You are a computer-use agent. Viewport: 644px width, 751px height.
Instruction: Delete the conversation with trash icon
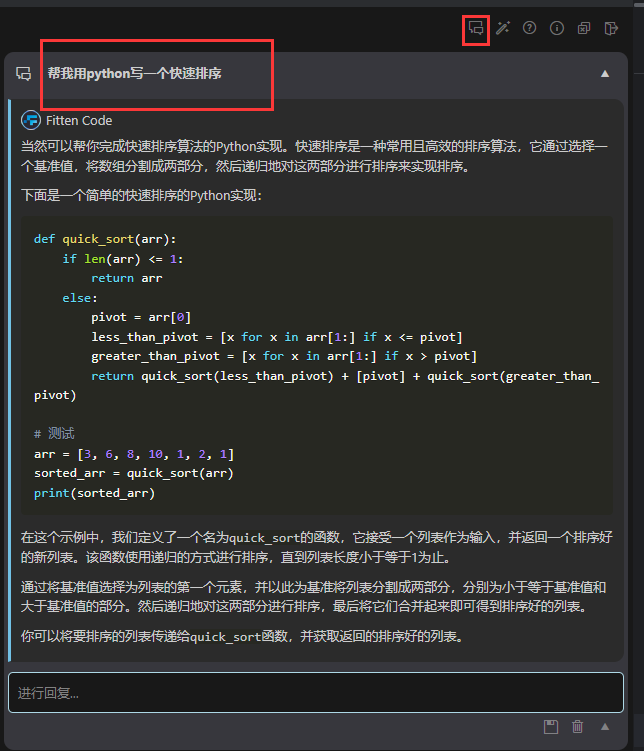click(x=577, y=727)
